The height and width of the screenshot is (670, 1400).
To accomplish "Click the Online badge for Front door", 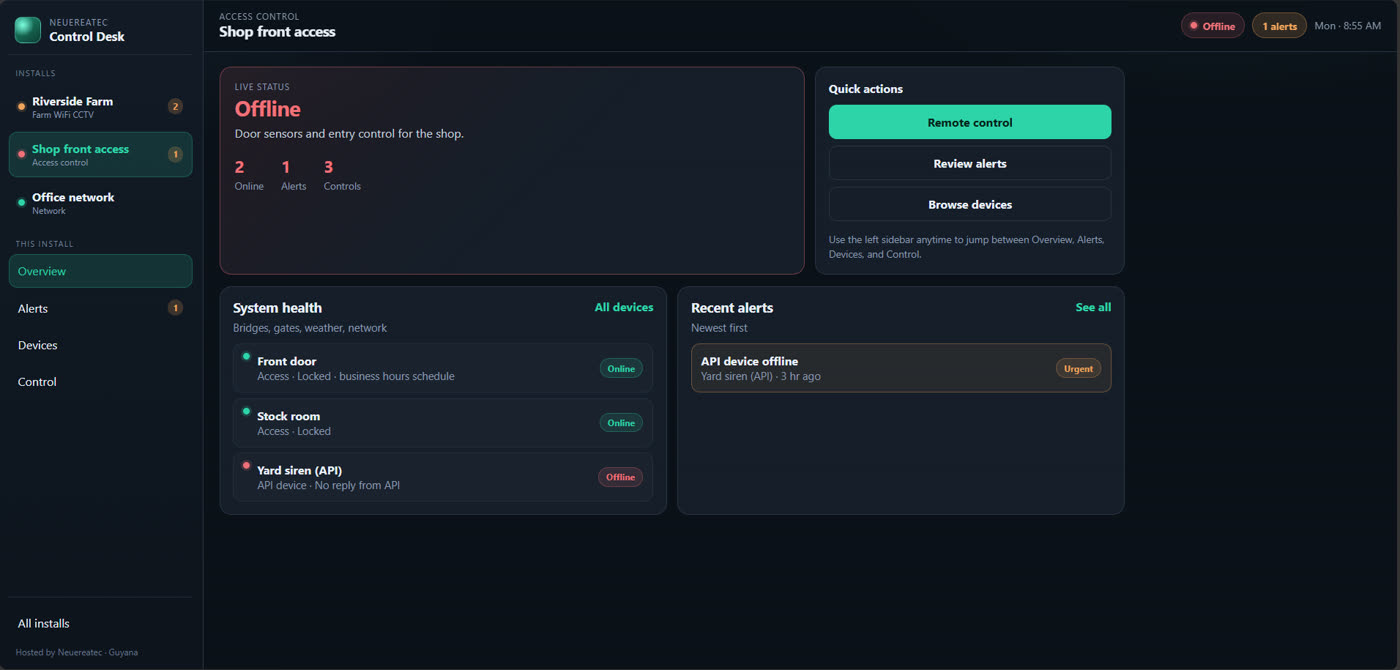I will pos(621,368).
